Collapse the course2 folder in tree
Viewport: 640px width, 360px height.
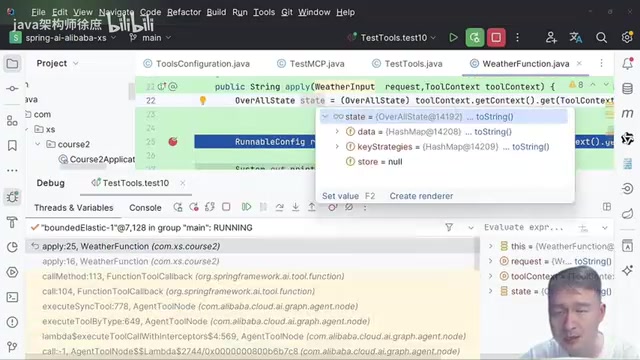point(38,144)
